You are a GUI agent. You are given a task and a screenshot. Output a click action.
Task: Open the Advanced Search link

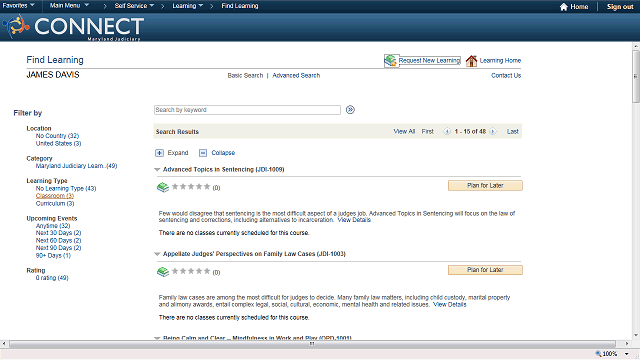296,76
